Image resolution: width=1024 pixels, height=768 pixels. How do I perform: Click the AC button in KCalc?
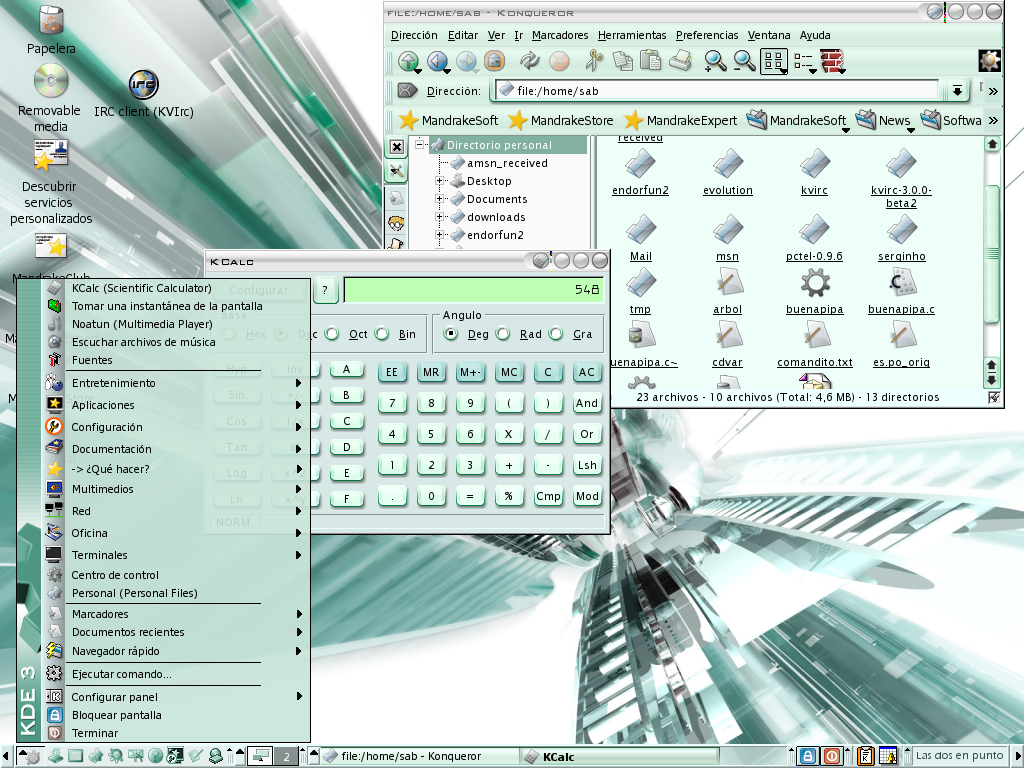586,372
